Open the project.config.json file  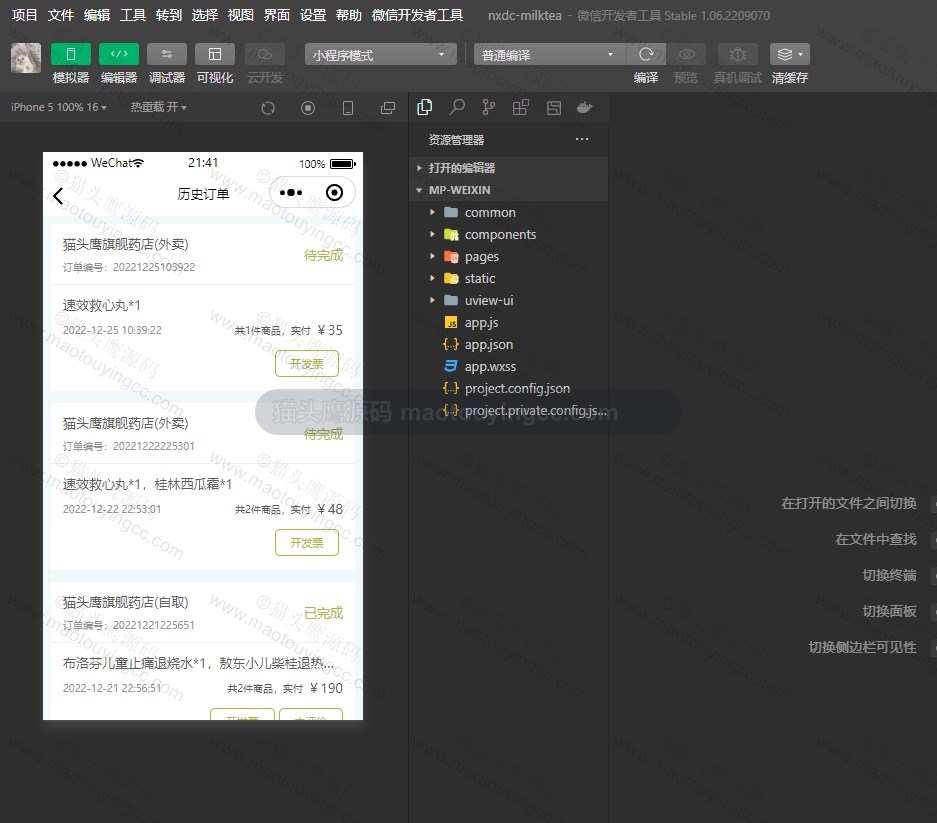click(509, 388)
